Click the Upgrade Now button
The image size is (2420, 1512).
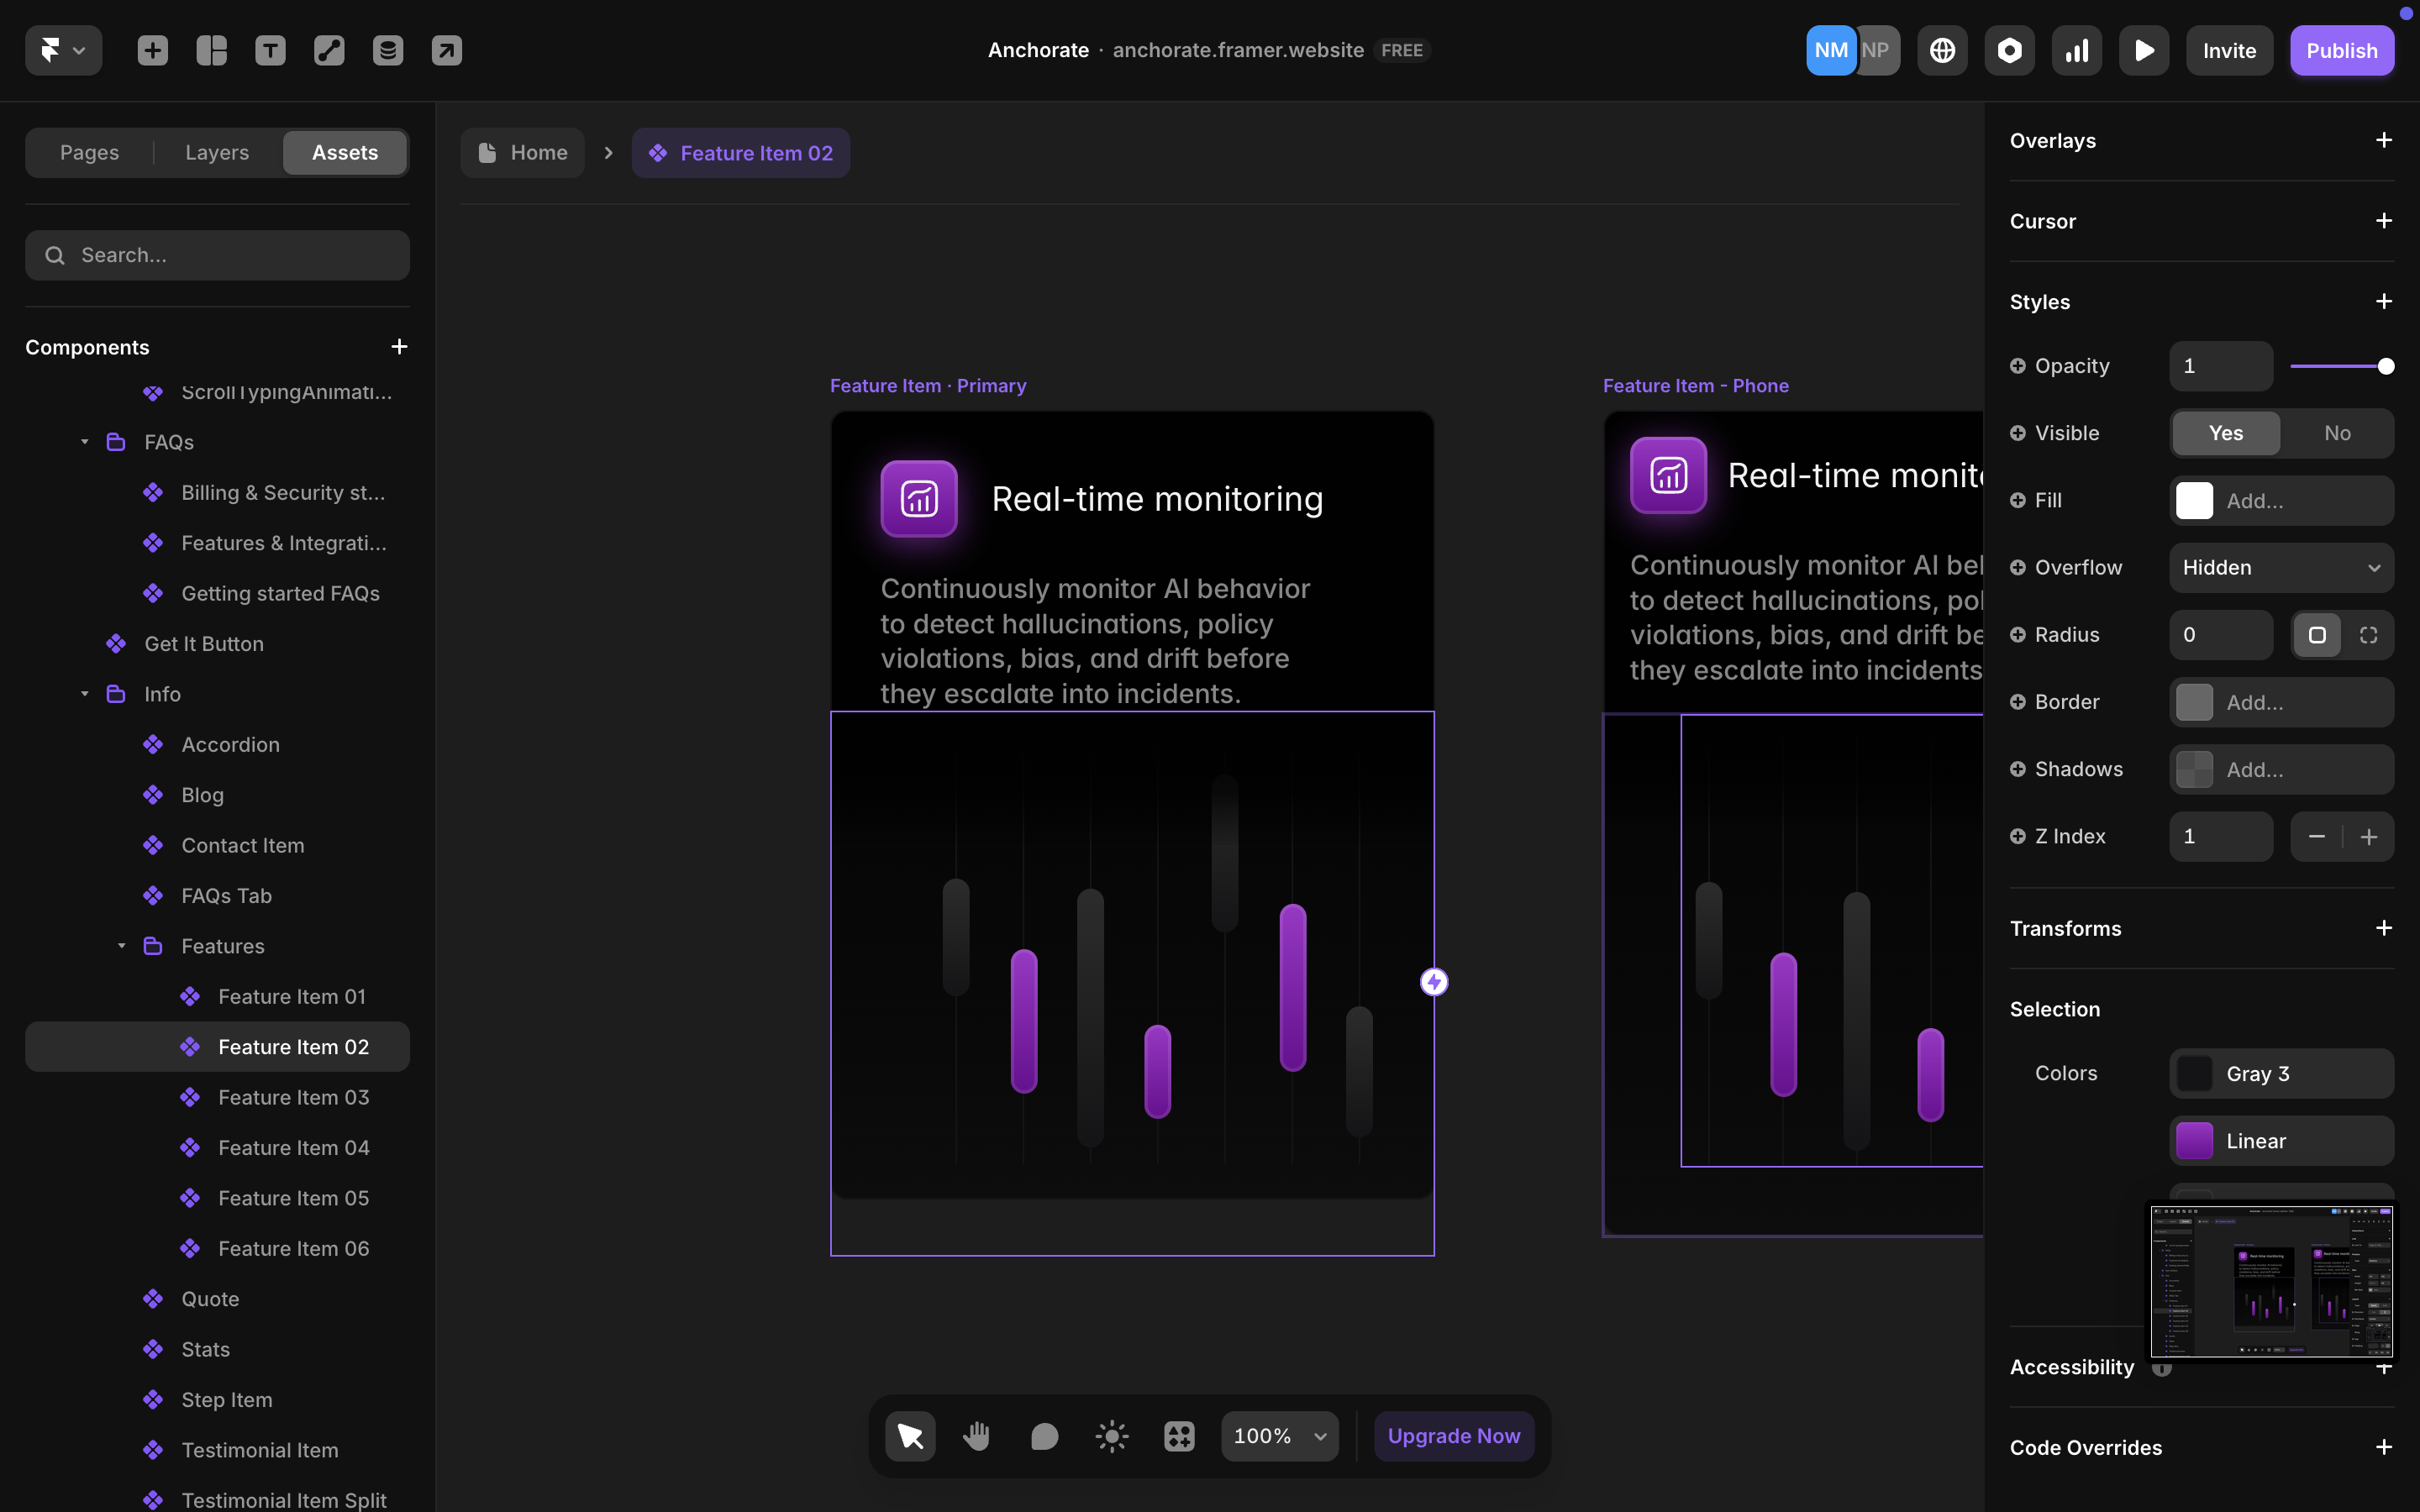pos(1453,1436)
